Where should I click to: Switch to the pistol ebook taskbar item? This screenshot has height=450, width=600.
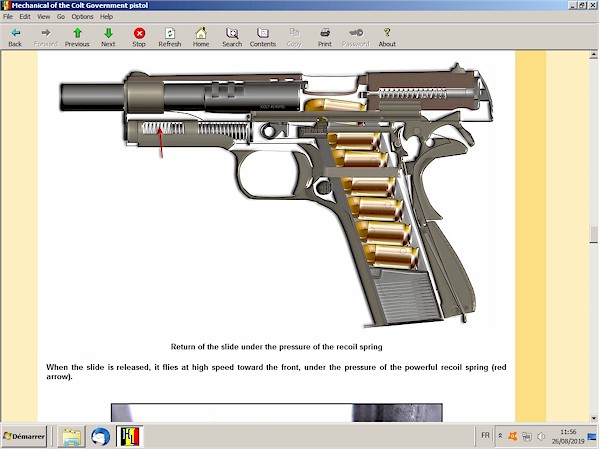click(130, 437)
